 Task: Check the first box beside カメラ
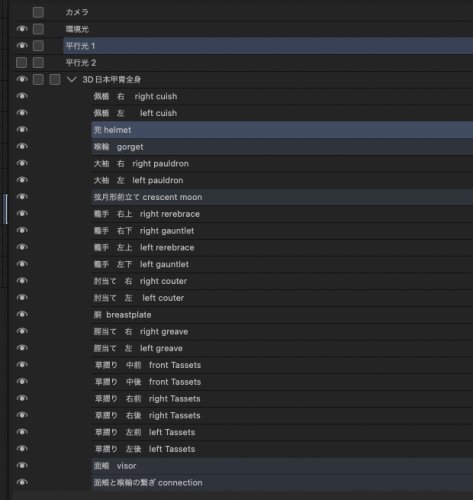(x=38, y=12)
